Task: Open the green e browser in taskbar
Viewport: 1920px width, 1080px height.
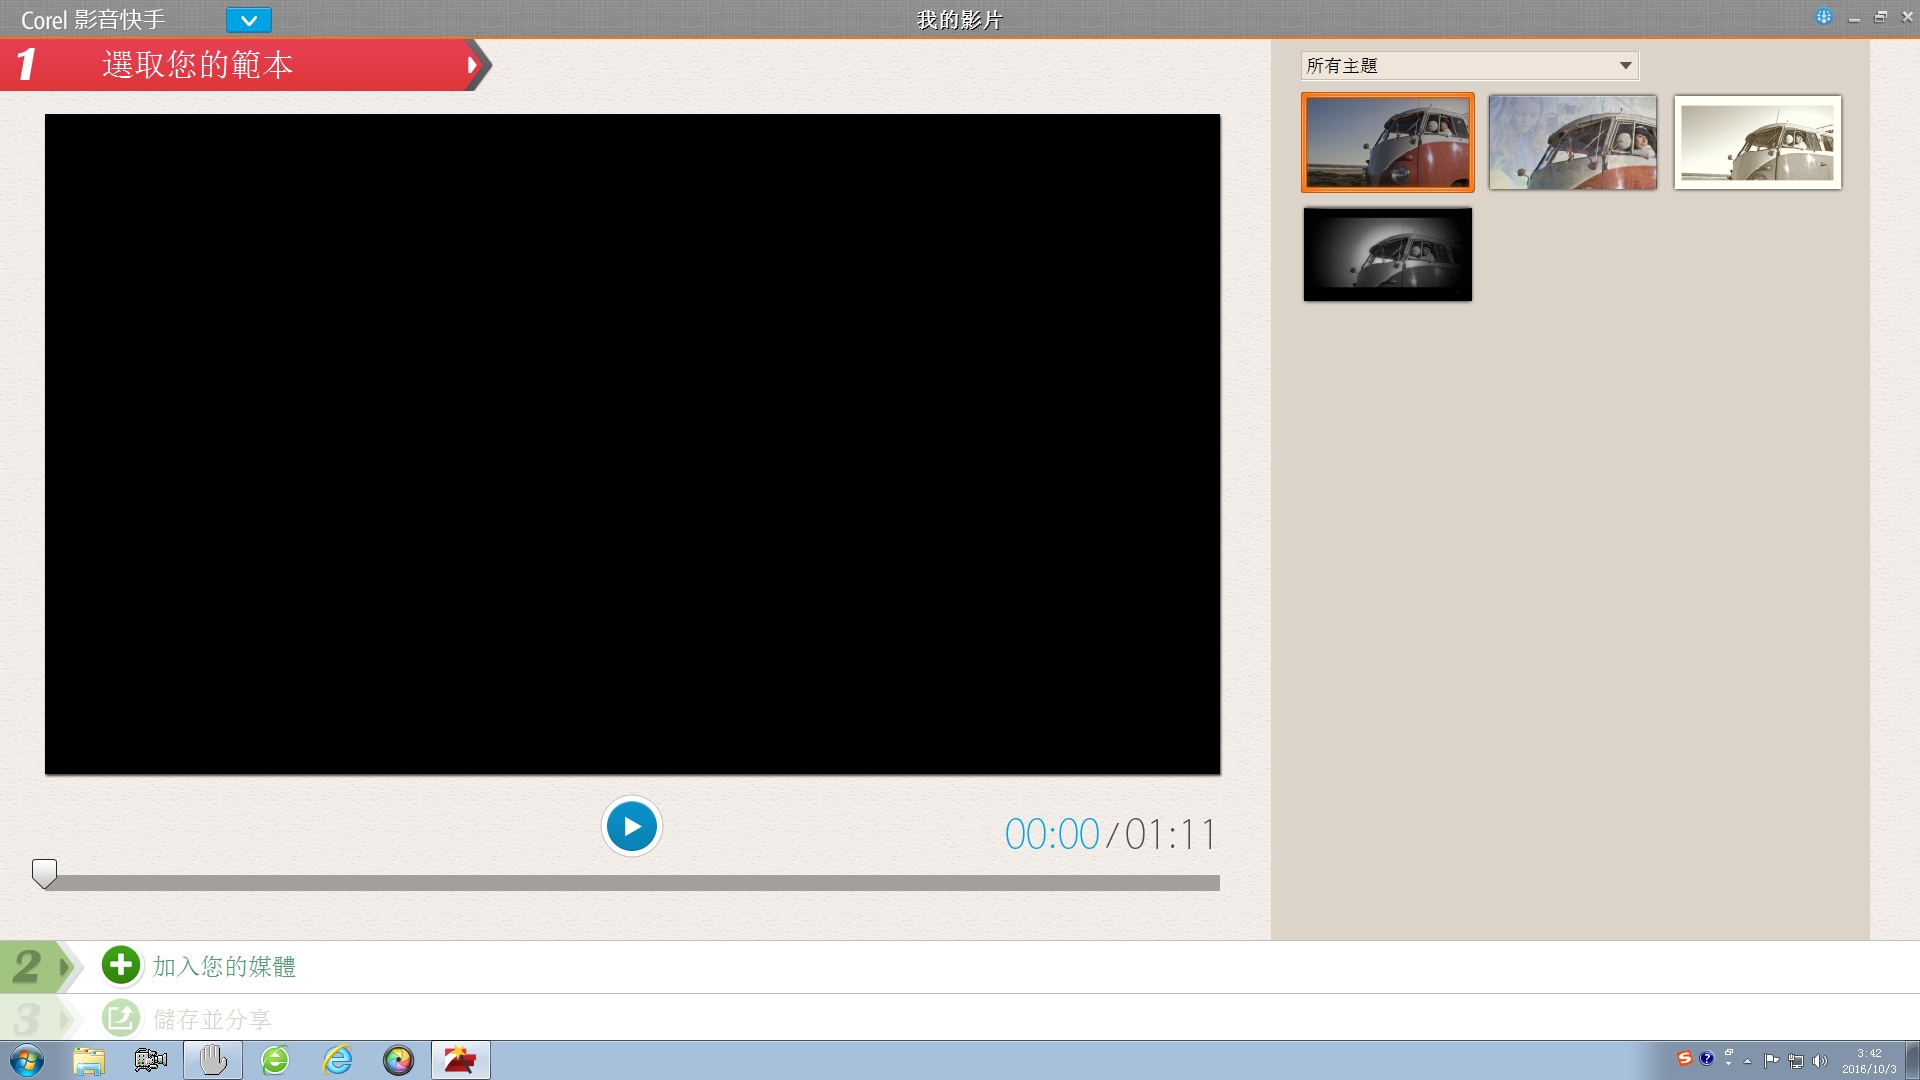Action: (275, 1060)
